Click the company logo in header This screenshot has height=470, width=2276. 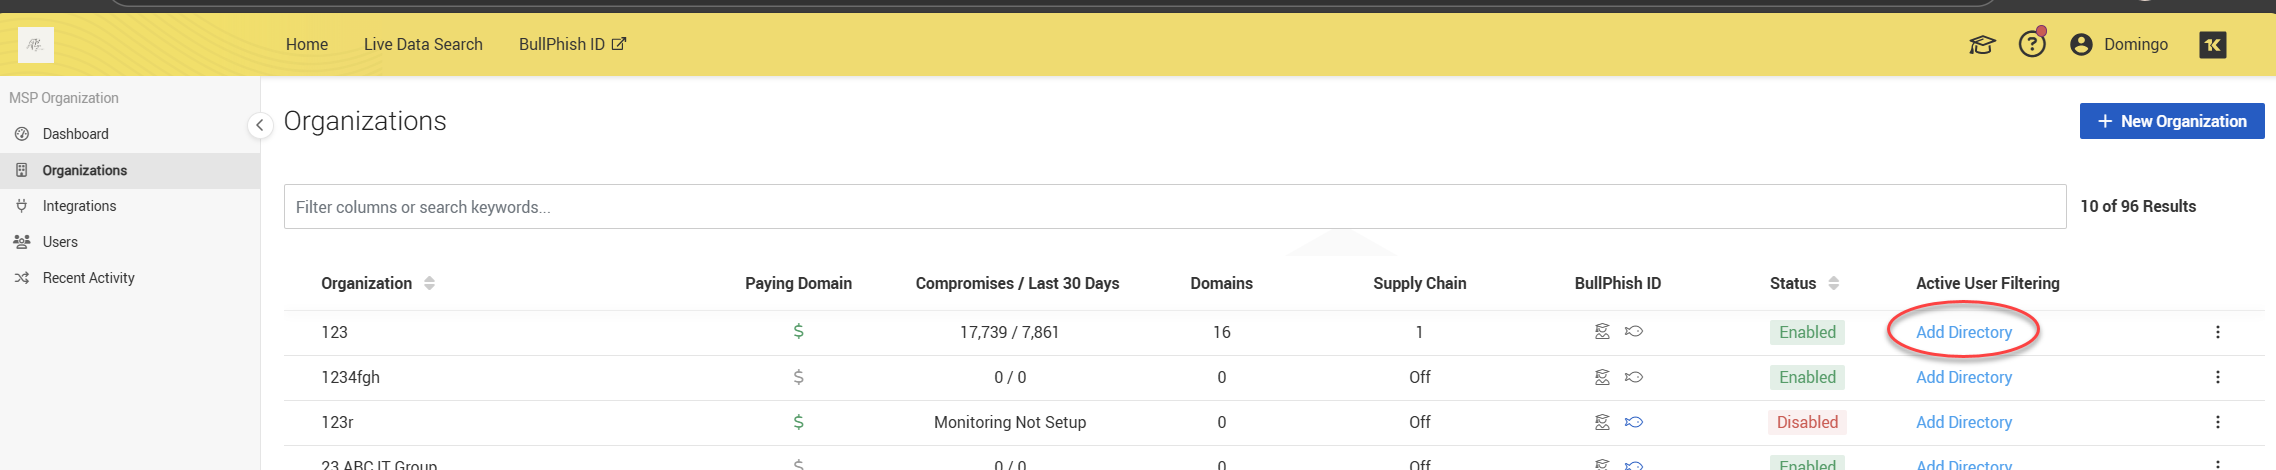(36, 45)
